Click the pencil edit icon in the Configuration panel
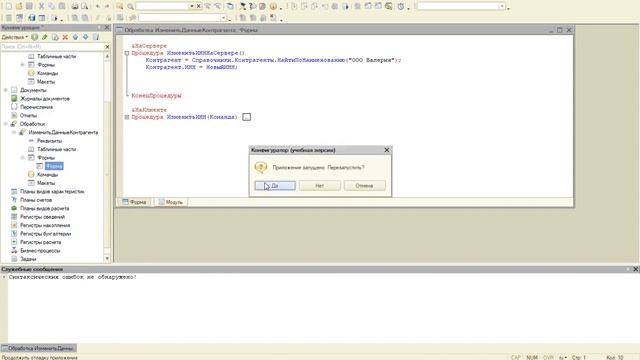Screen dimensions: 640x360 44,37
